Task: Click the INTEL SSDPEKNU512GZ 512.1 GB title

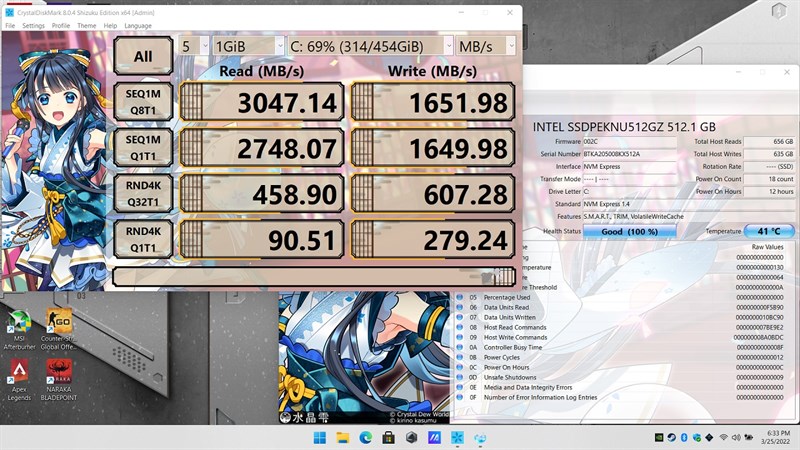Action: (x=624, y=127)
